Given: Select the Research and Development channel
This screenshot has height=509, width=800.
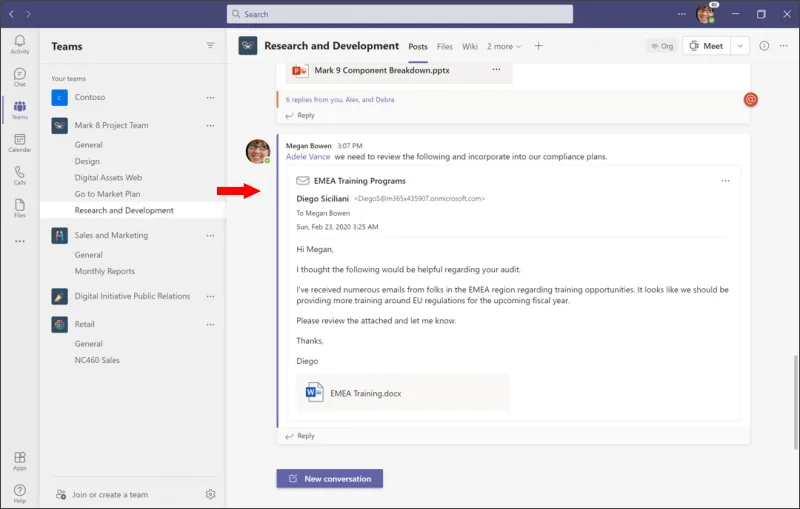Looking at the screenshot, I should click(133, 210).
